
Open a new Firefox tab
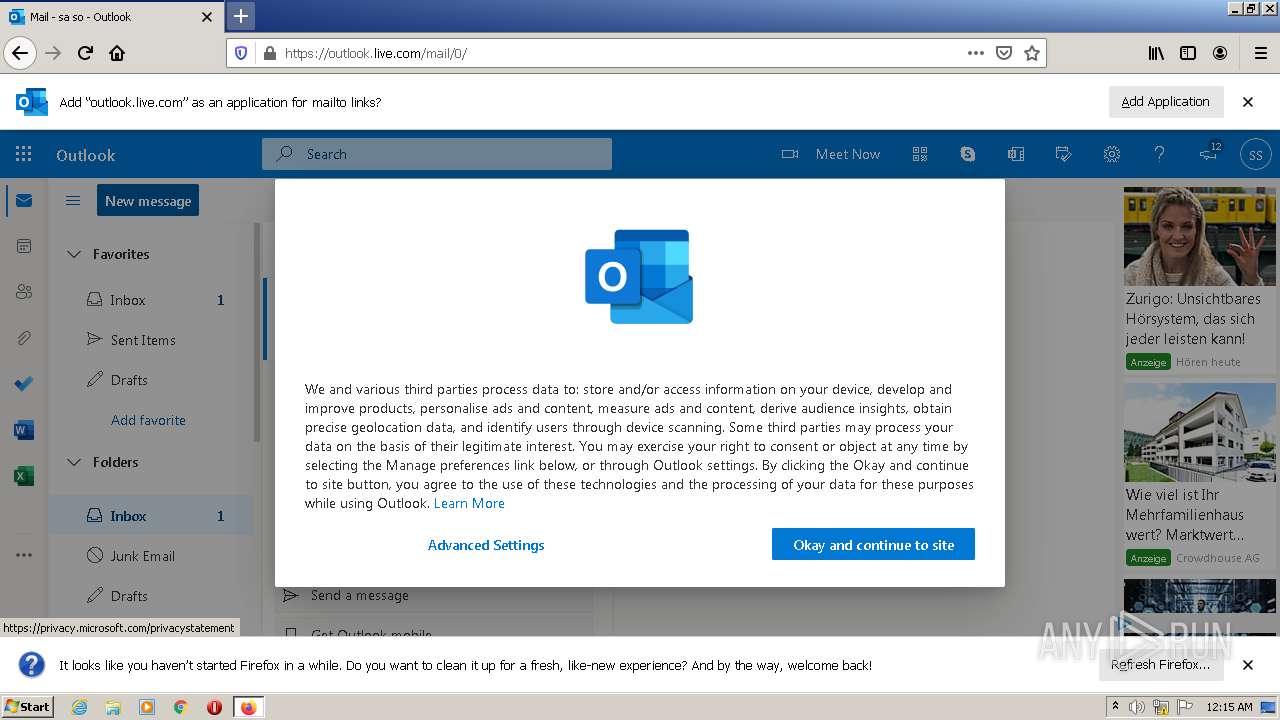pyautogui.click(x=241, y=16)
